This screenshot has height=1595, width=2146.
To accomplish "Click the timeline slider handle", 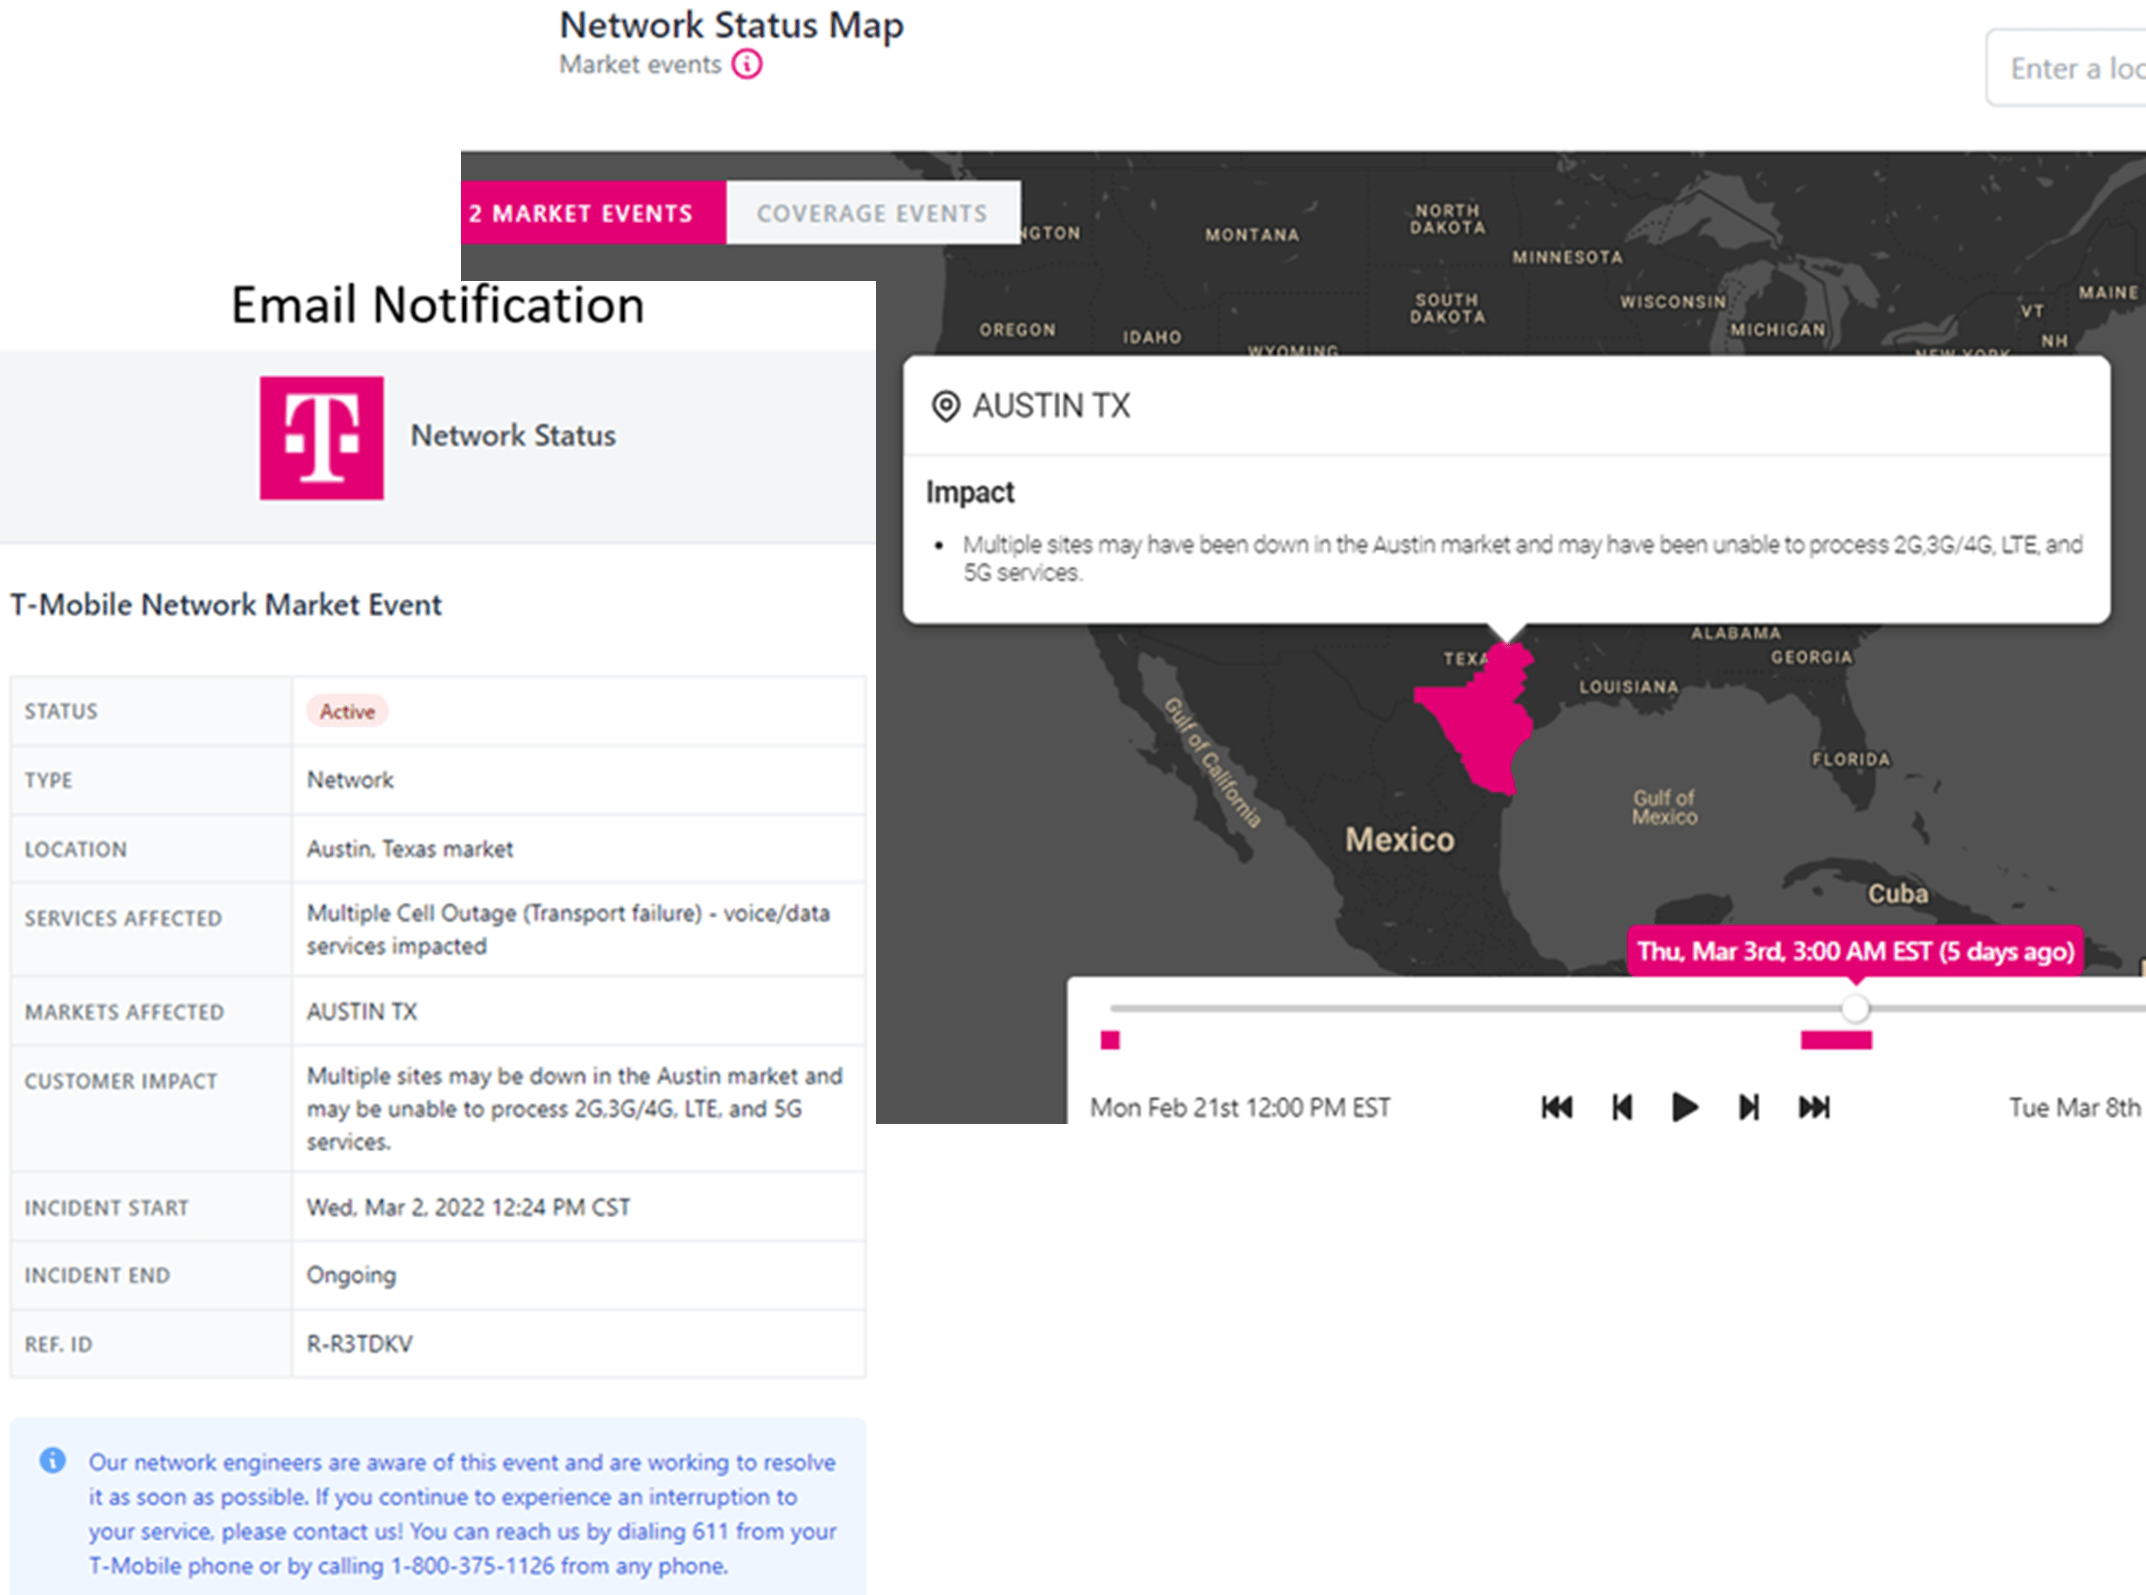I will 1855,1008.
